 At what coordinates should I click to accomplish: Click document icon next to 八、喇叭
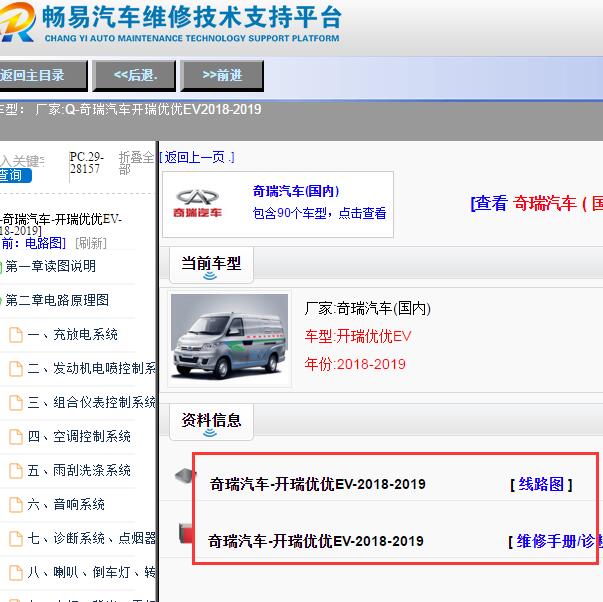click(x=16, y=573)
